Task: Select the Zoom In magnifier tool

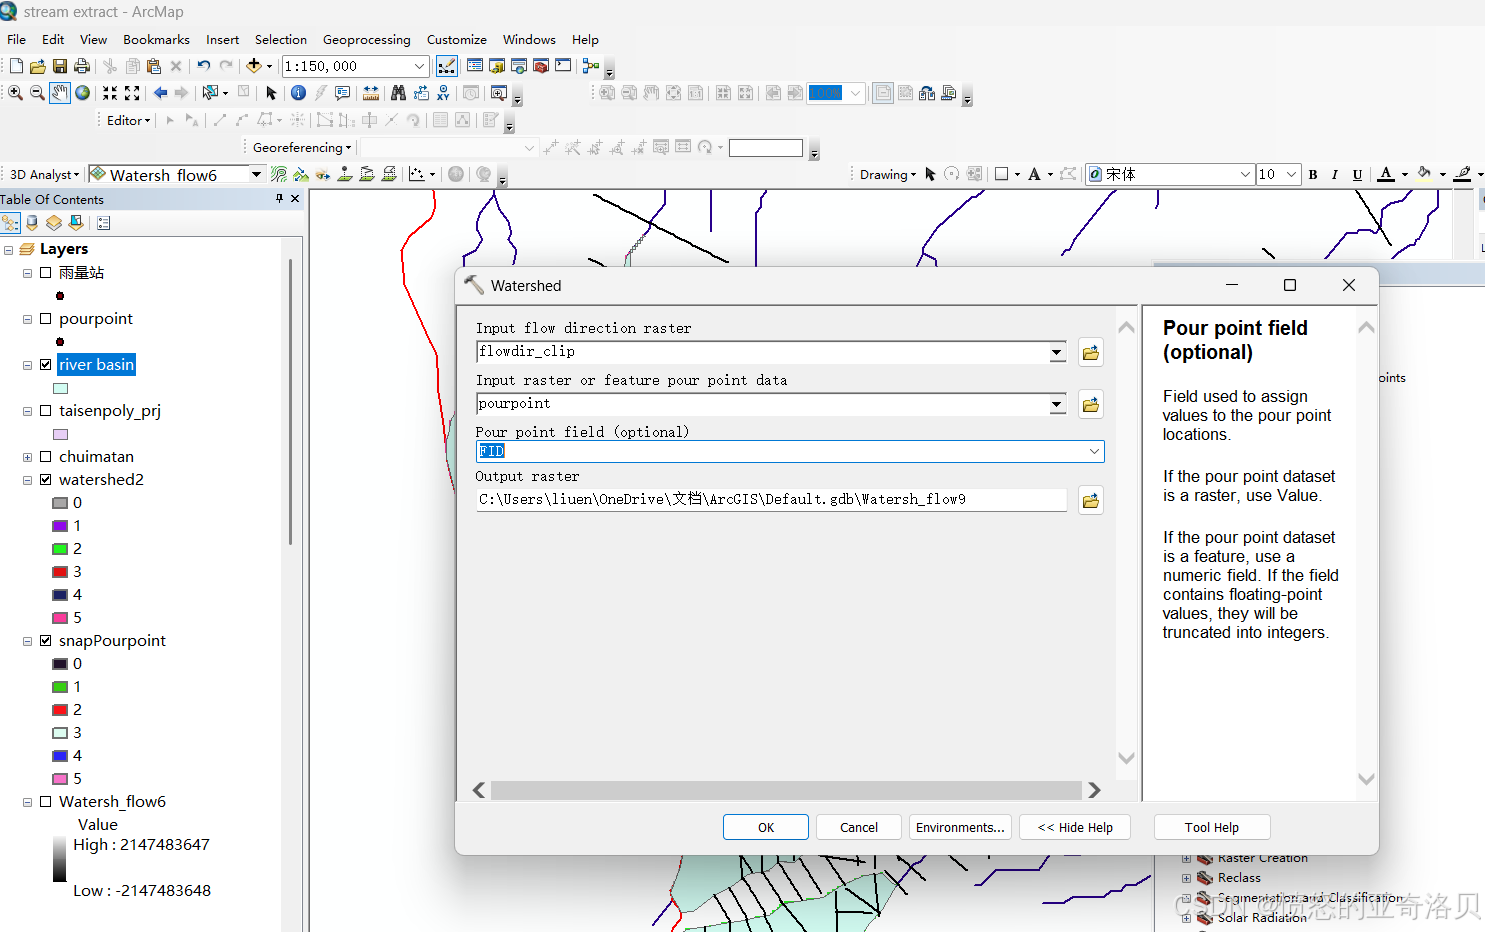Action: coord(15,93)
